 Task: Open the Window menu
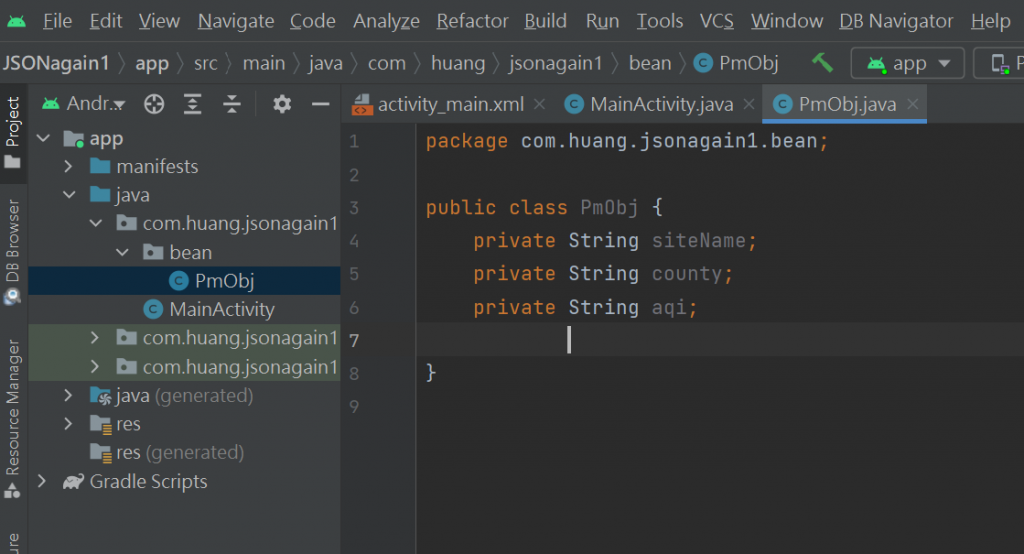[x=787, y=22]
